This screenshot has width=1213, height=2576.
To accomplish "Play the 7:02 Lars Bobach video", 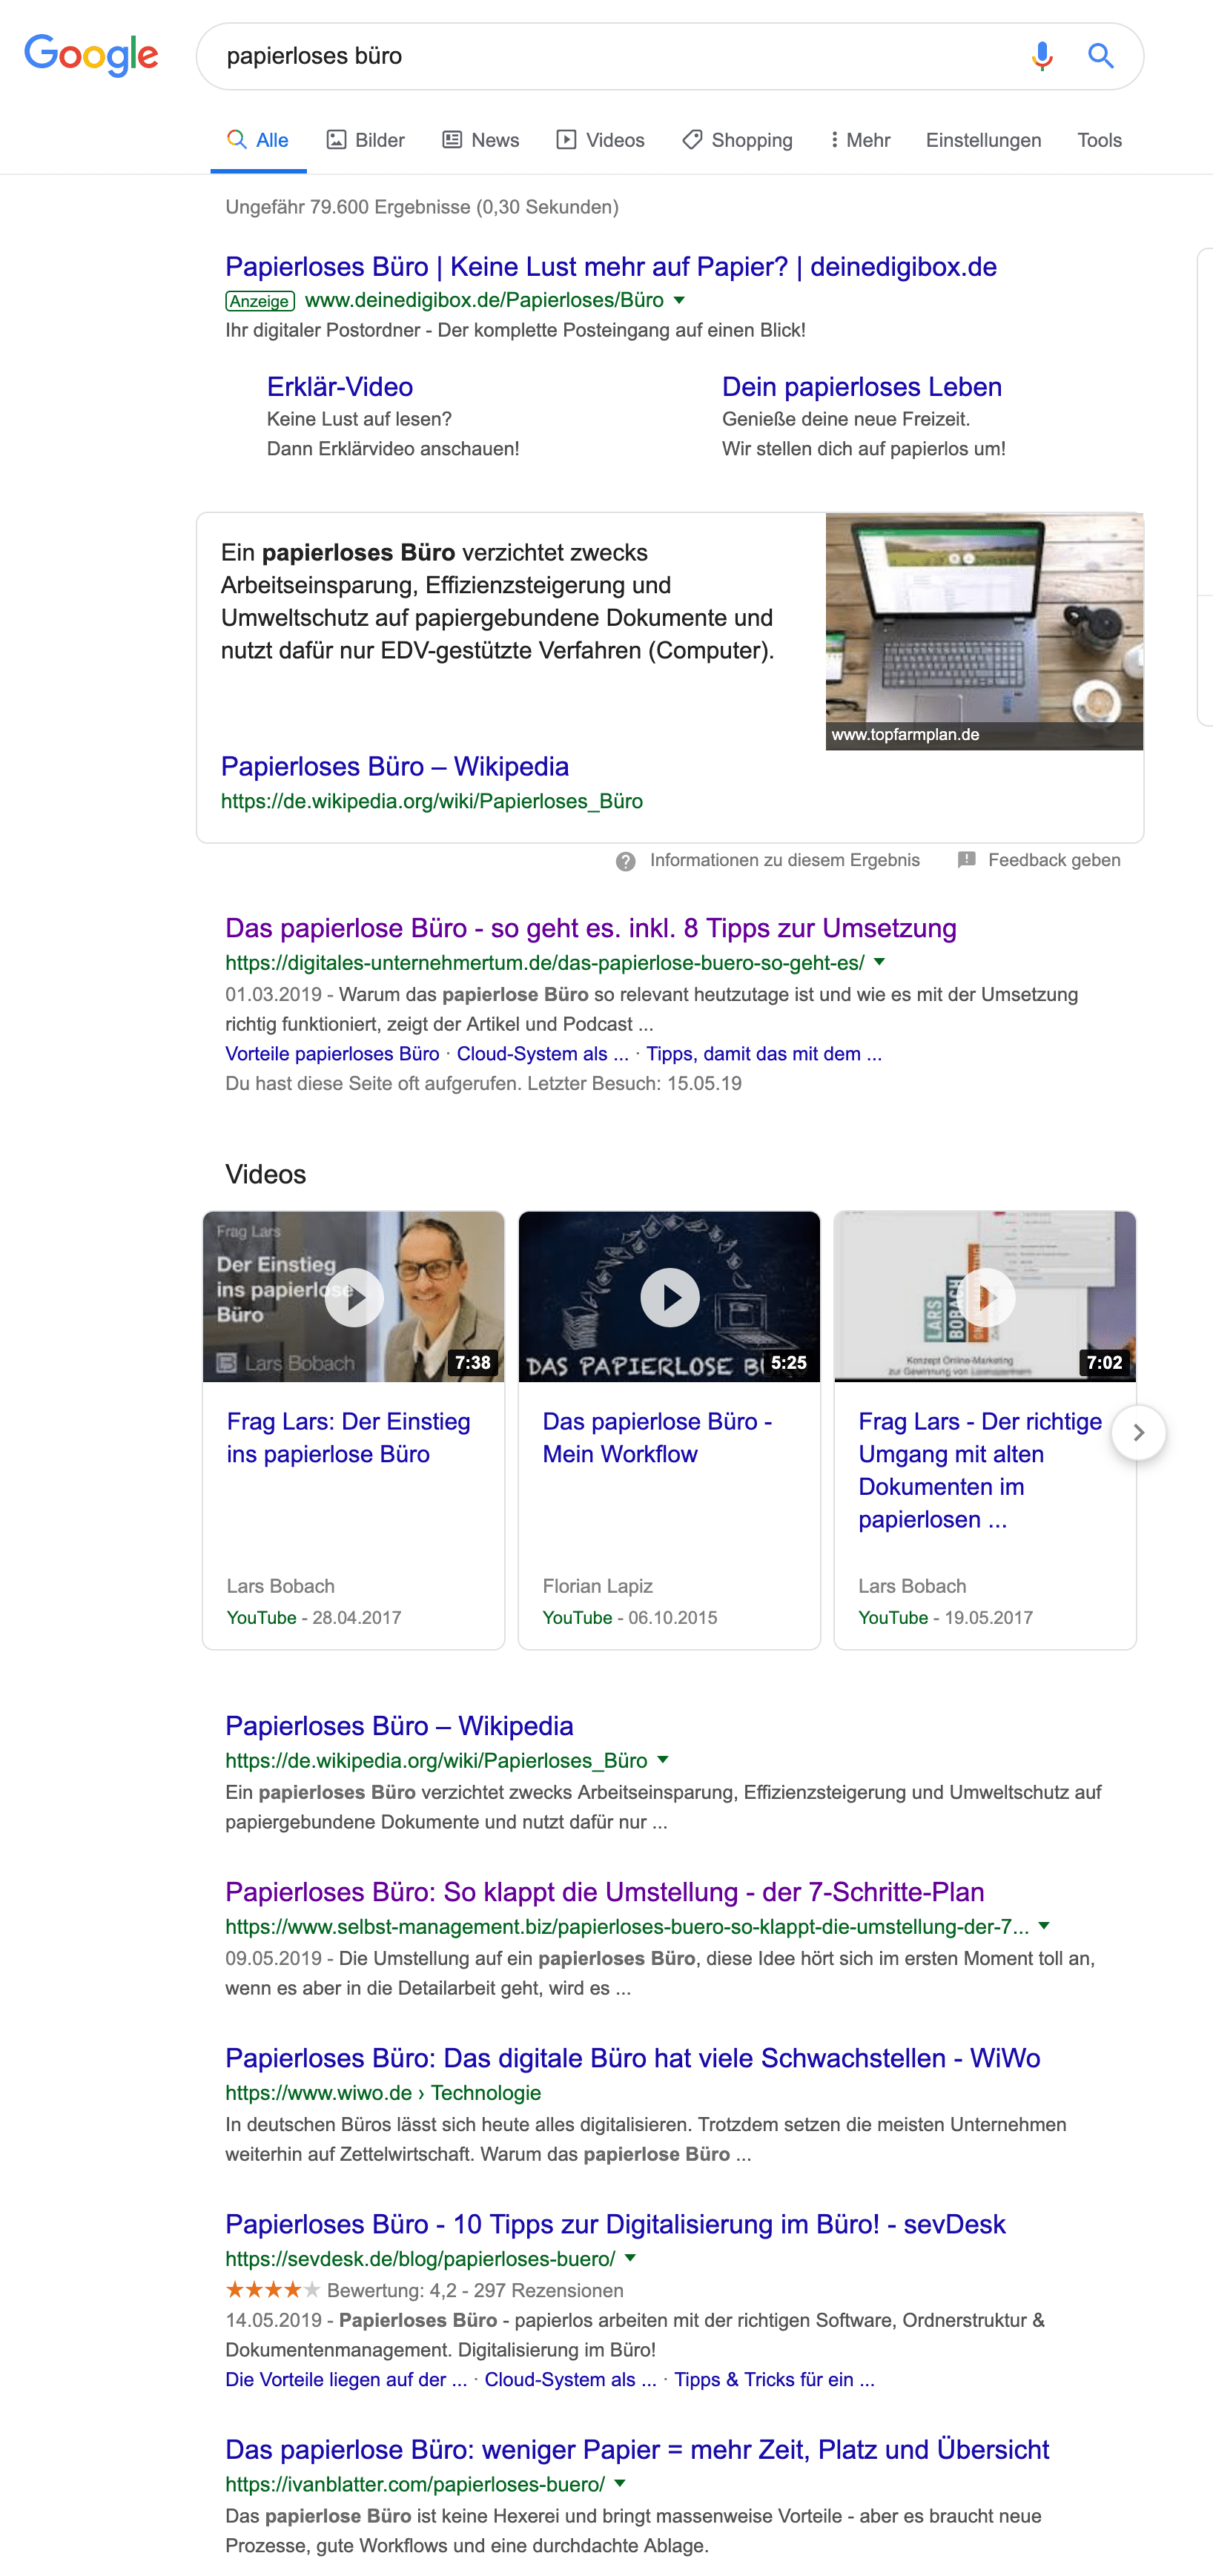I will [x=985, y=1297].
